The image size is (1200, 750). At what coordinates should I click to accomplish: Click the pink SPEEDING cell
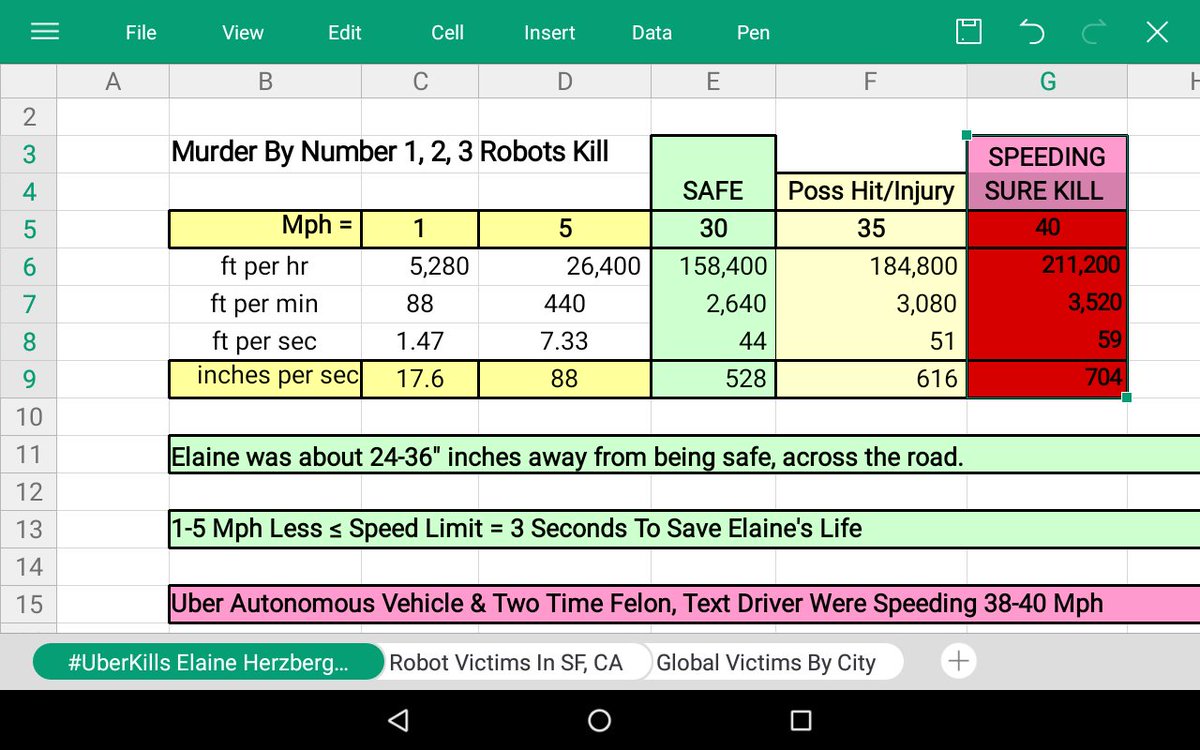1047,155
